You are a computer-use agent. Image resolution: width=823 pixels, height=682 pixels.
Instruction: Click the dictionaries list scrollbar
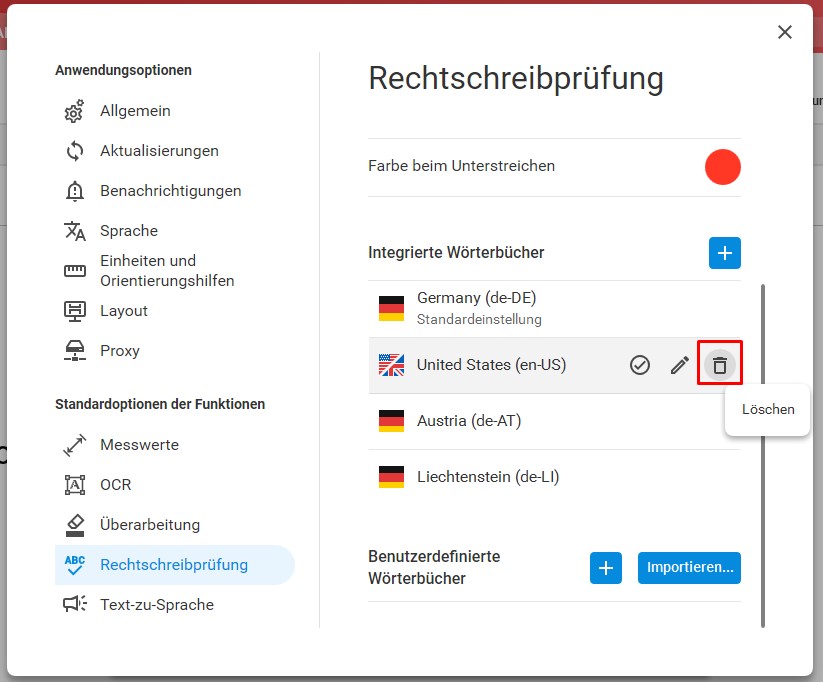(x=763, y=456)
